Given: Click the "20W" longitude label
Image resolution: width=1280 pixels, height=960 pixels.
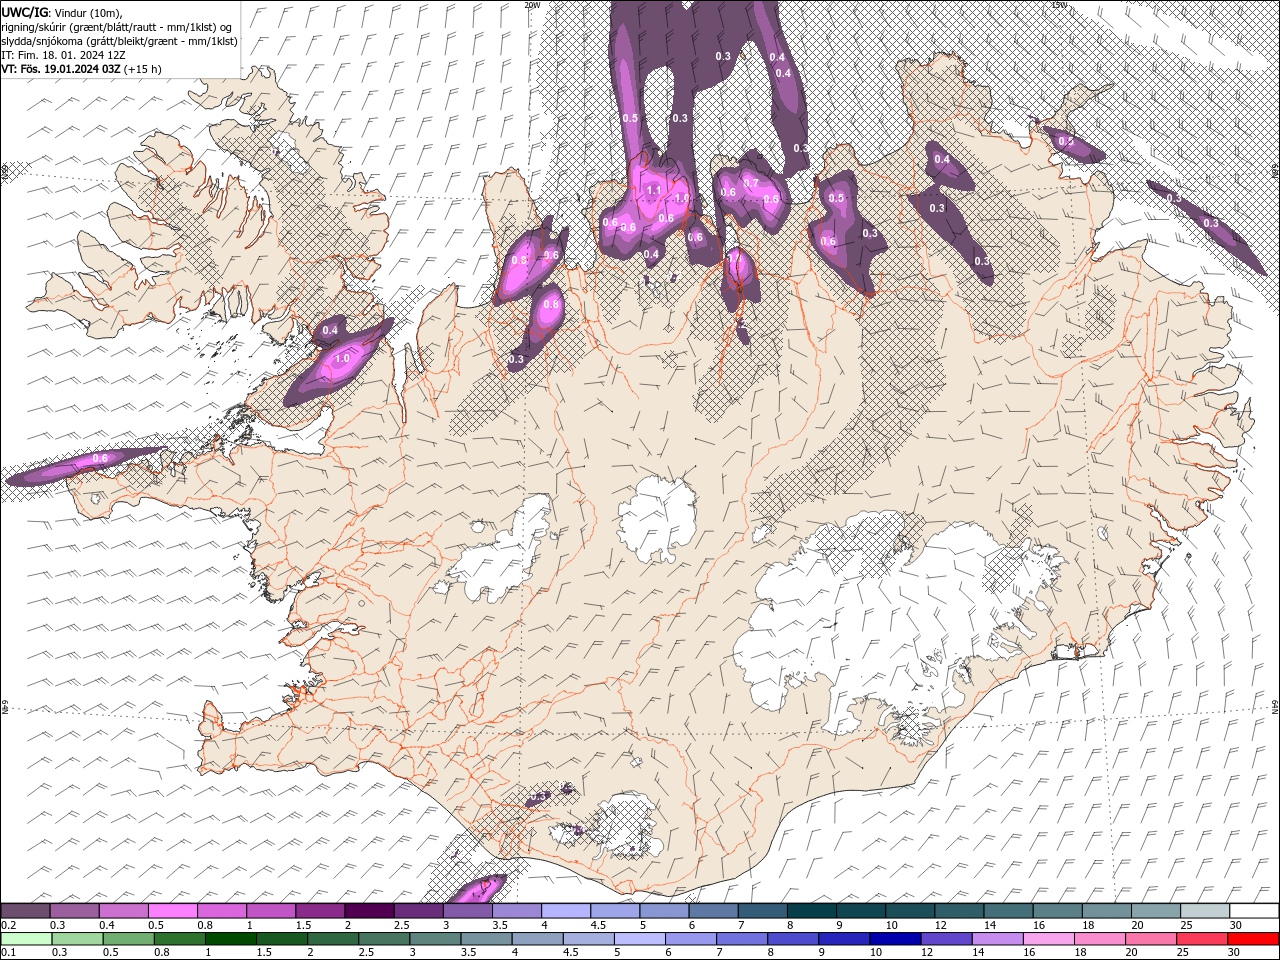Looking at the screenshot, I should pyautogui.click(x=532, y=5).
